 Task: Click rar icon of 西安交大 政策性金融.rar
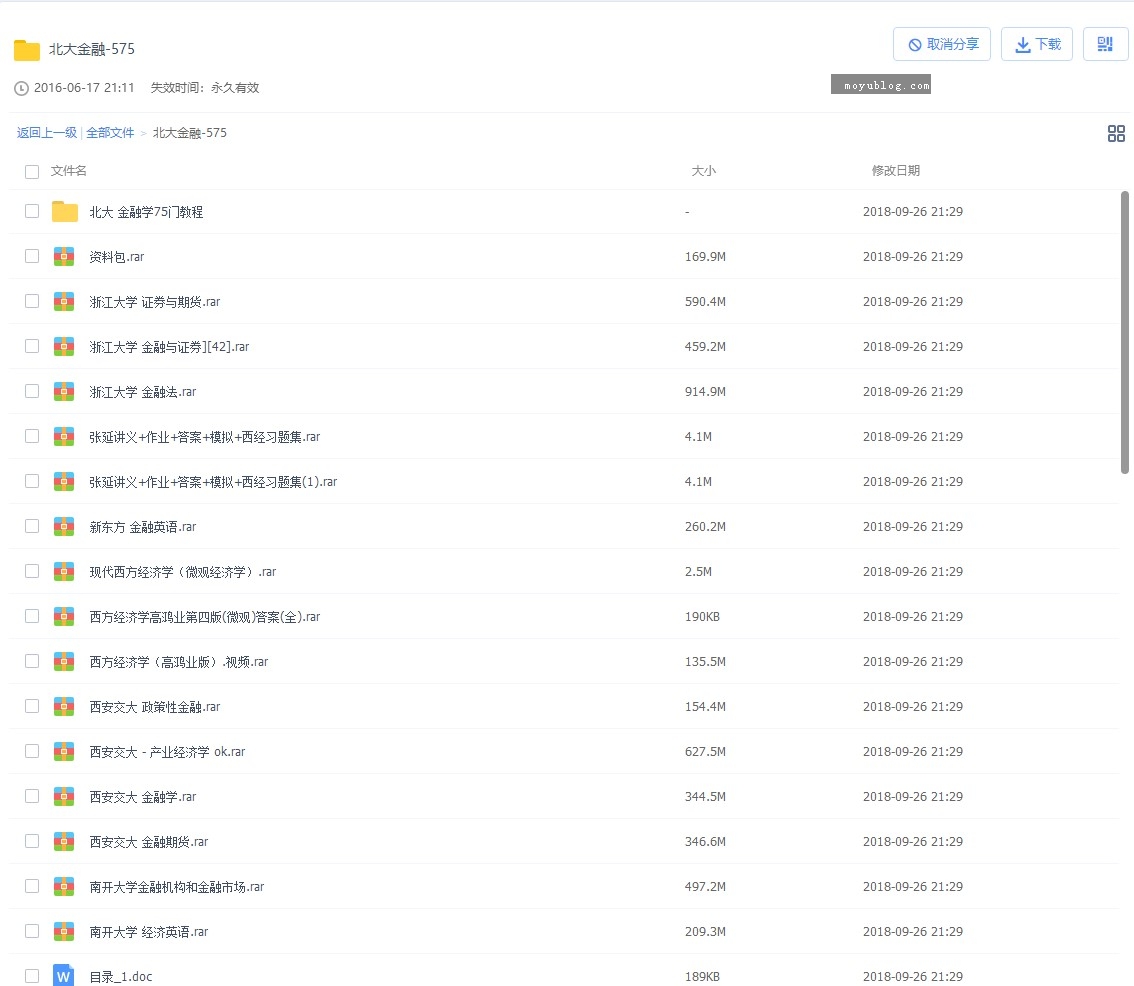click(64, 706)
